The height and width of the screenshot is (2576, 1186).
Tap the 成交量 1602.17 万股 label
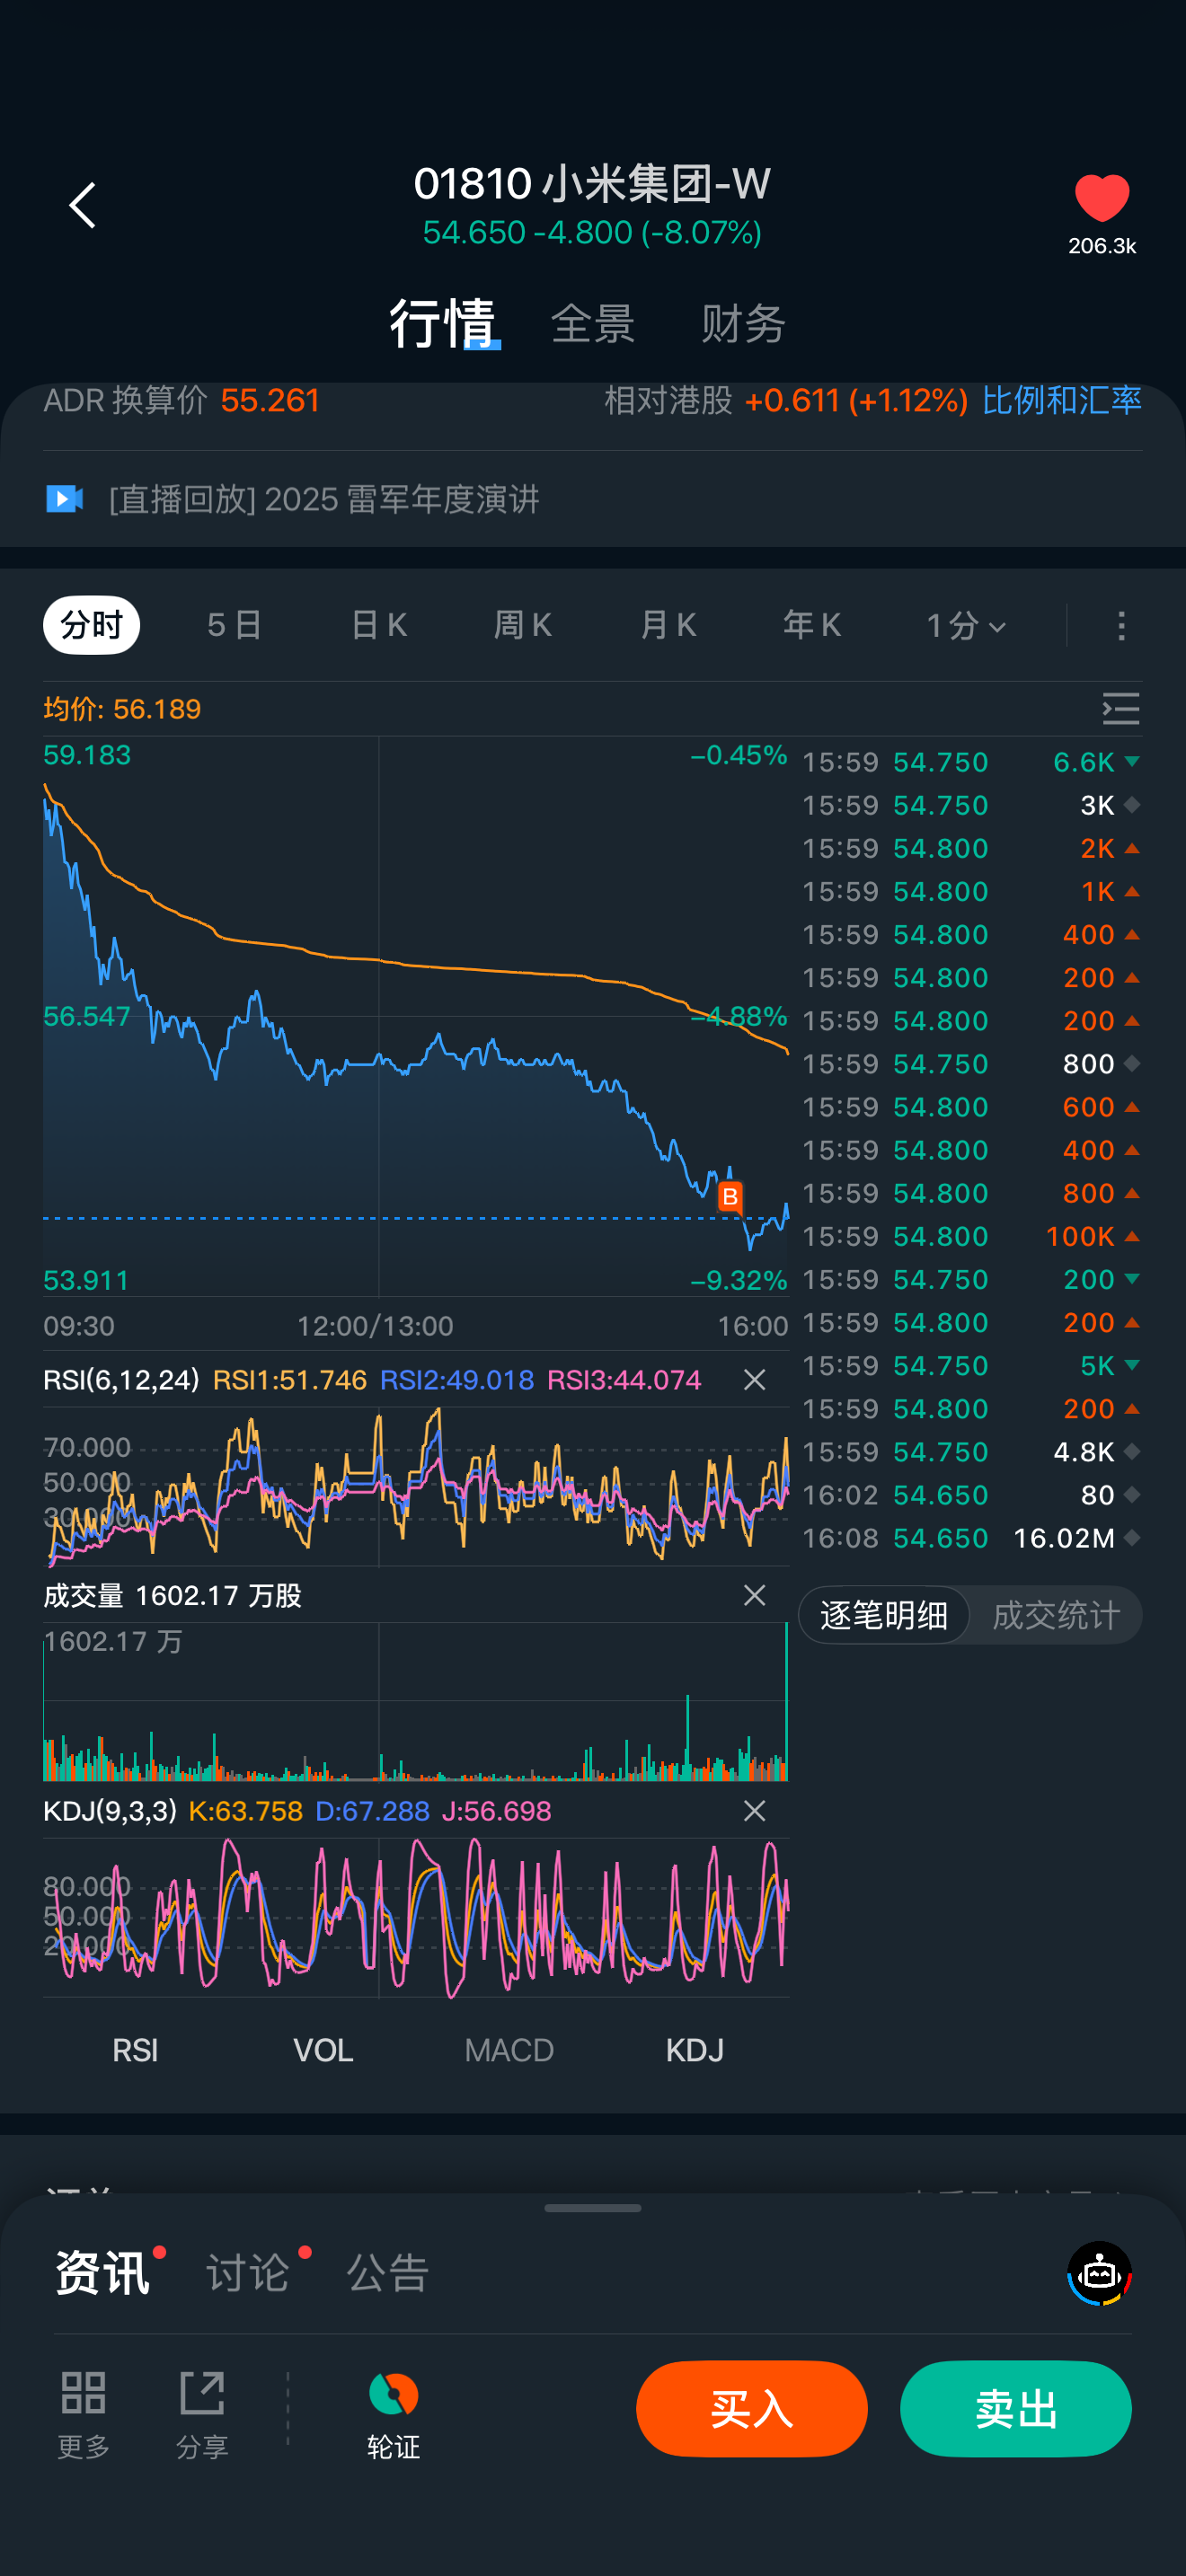coord(172,1595)
